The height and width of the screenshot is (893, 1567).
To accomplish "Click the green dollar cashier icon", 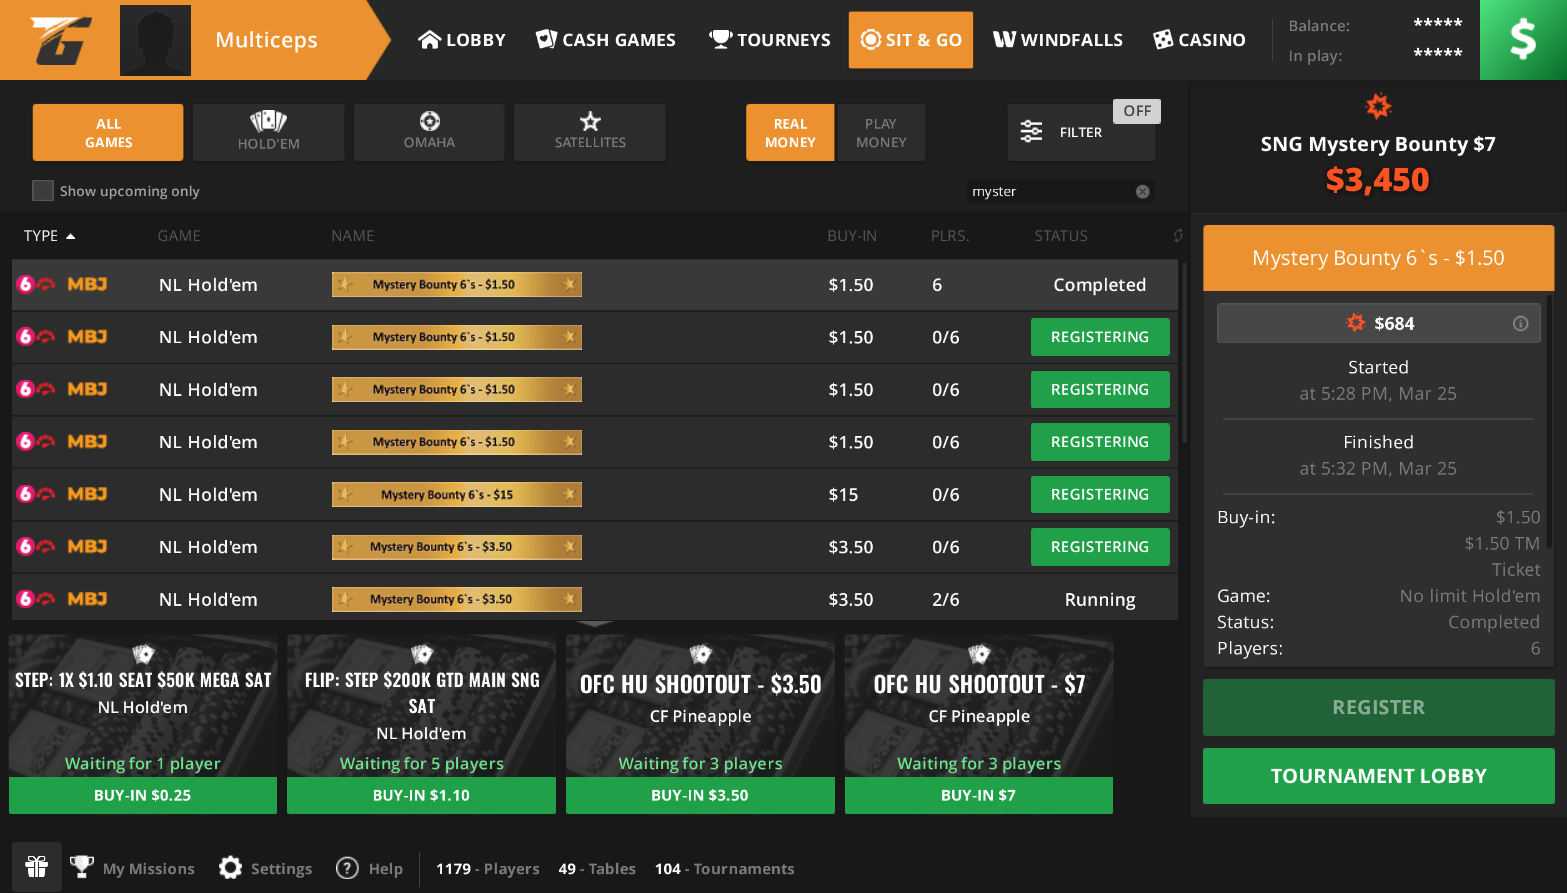I will coord(1522,40).
